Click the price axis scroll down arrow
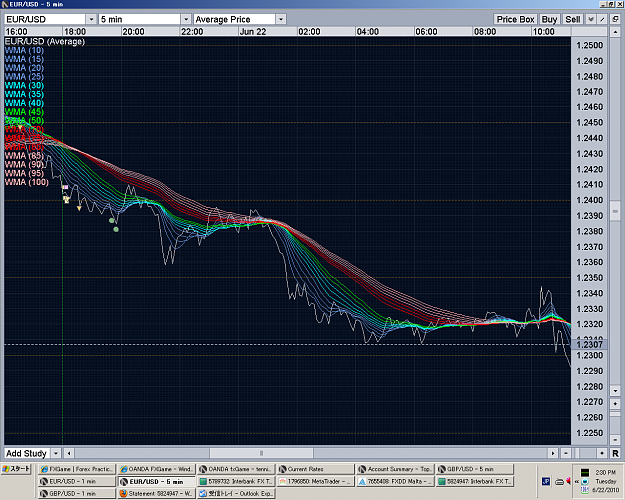Screen dimensions: 625x500 pos(615,391)
